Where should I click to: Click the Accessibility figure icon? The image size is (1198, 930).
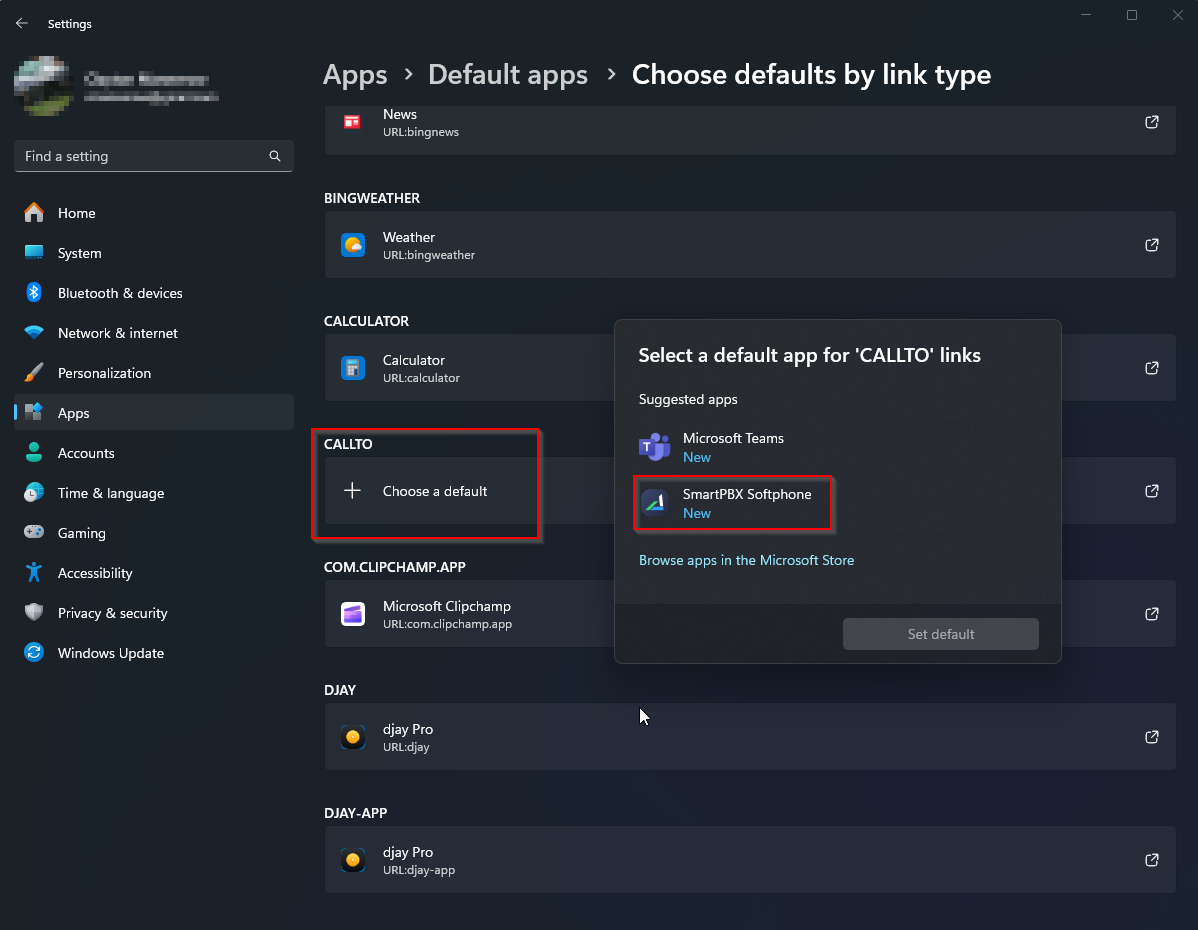click(34, 572)
